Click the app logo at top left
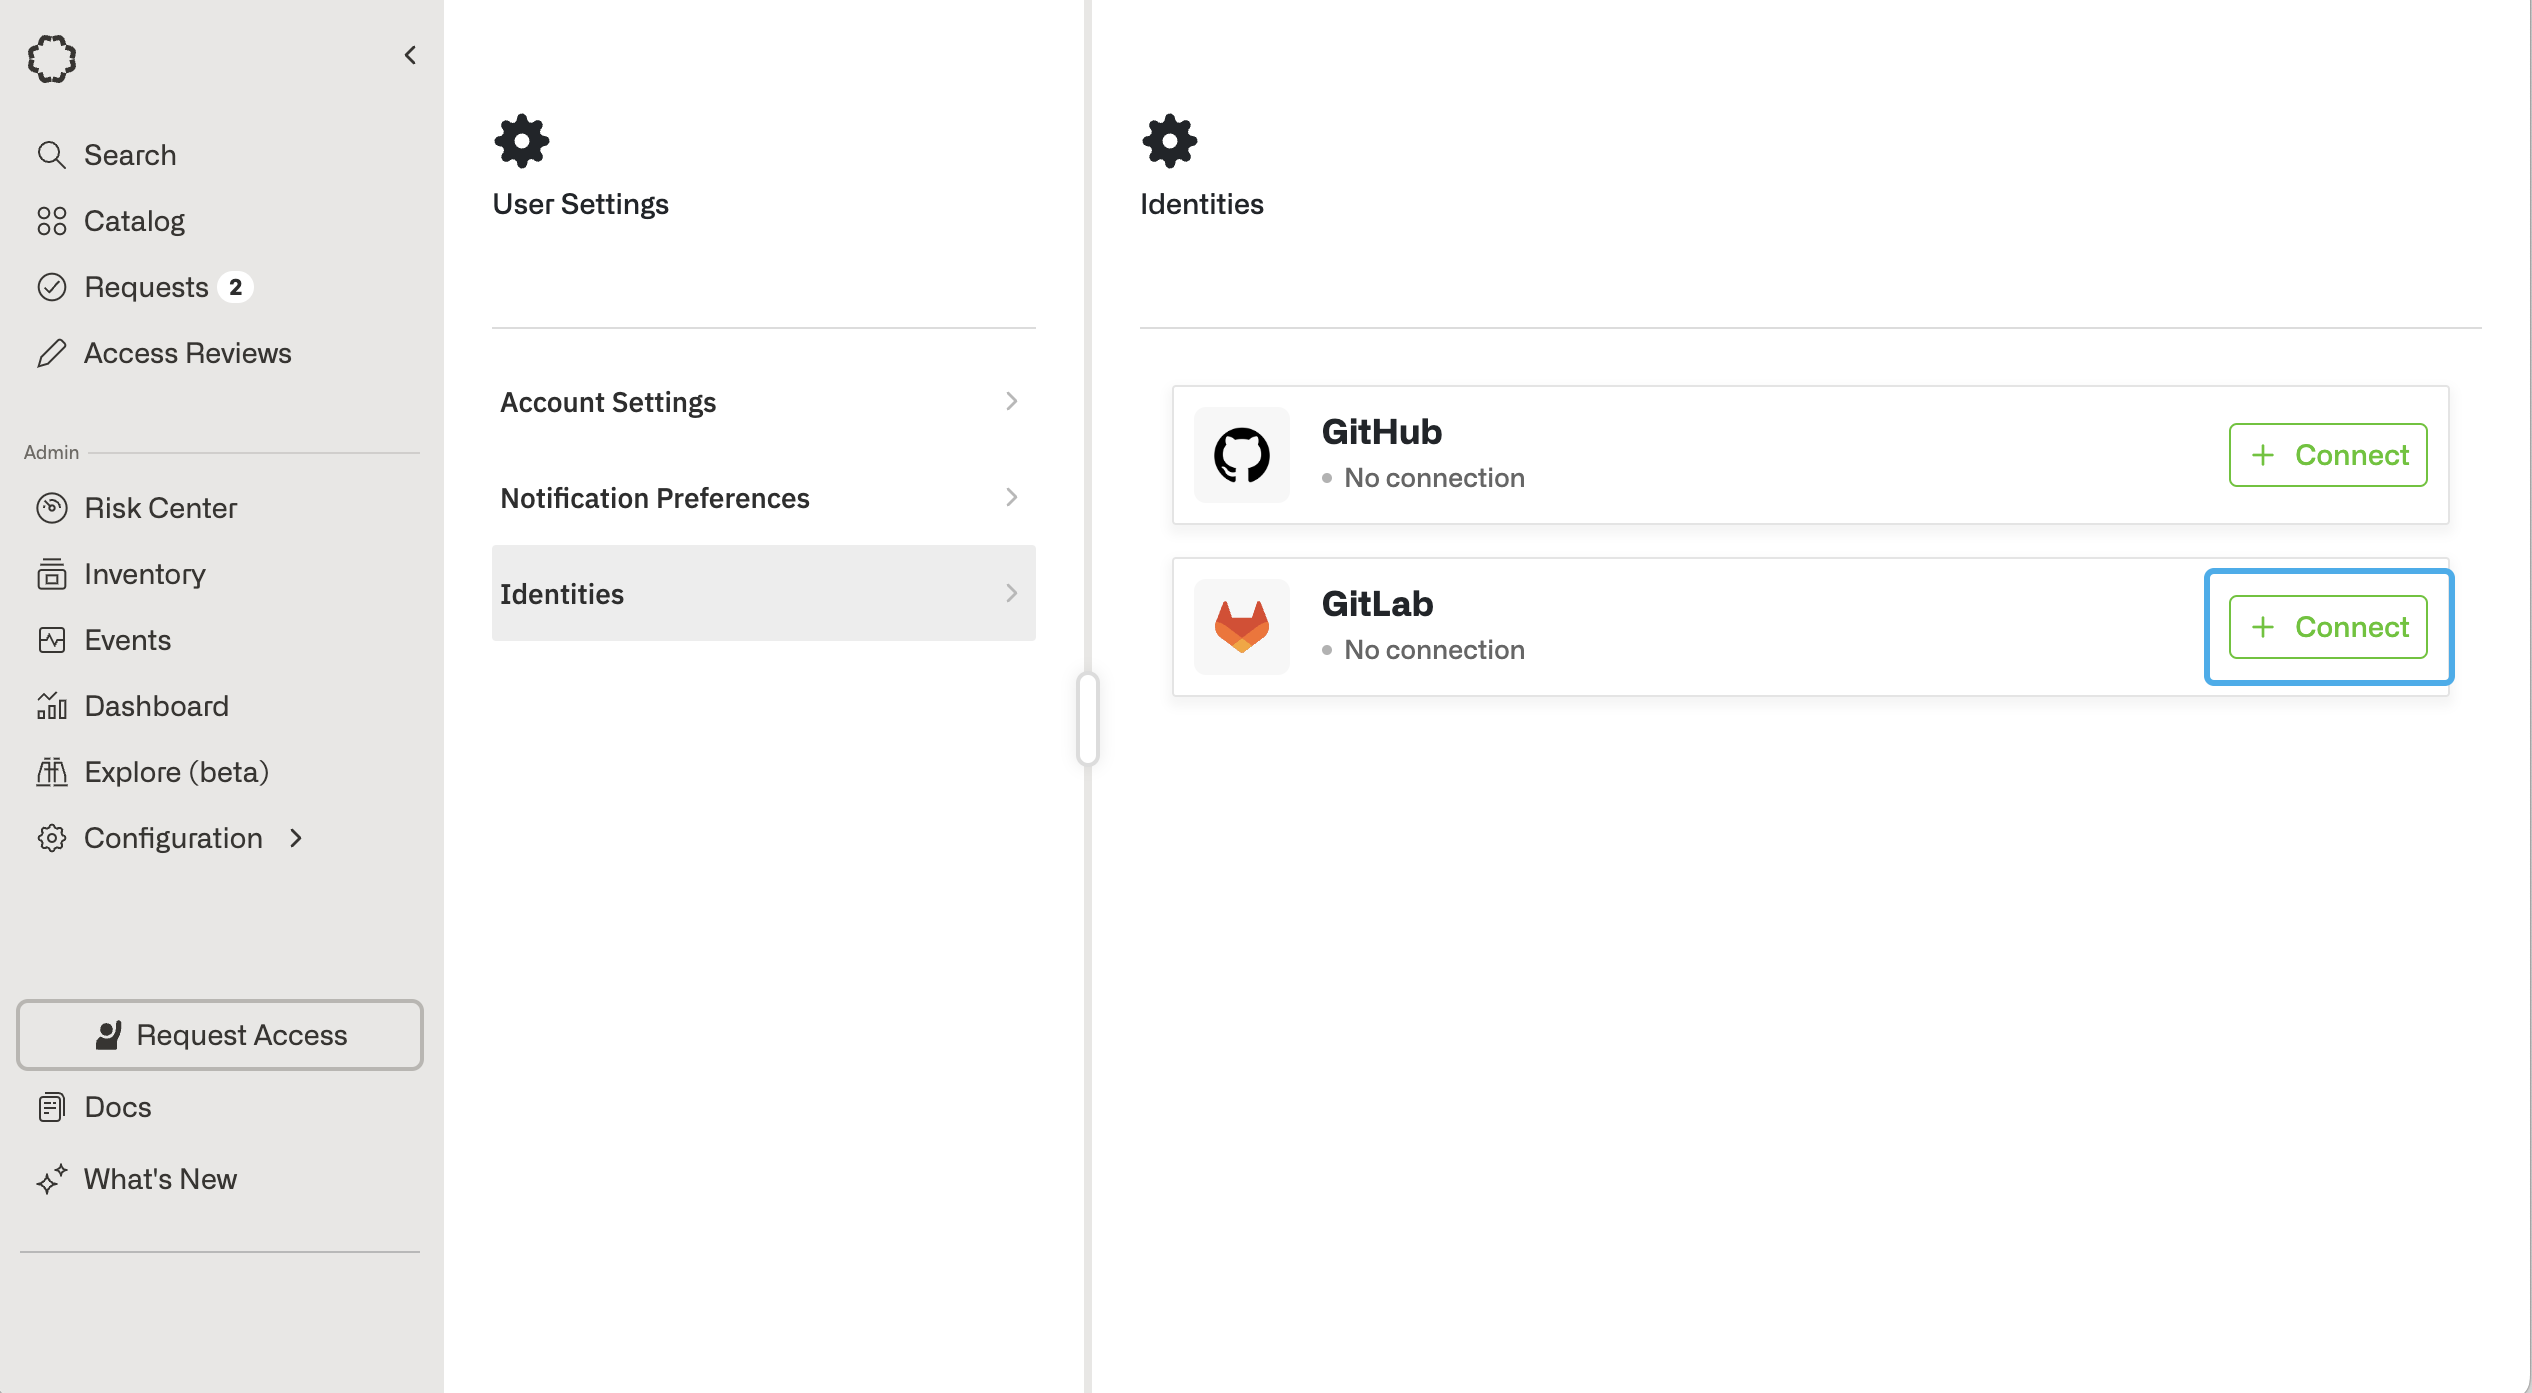This screenshot has height=1393, width=2532. tap(52, 59)
